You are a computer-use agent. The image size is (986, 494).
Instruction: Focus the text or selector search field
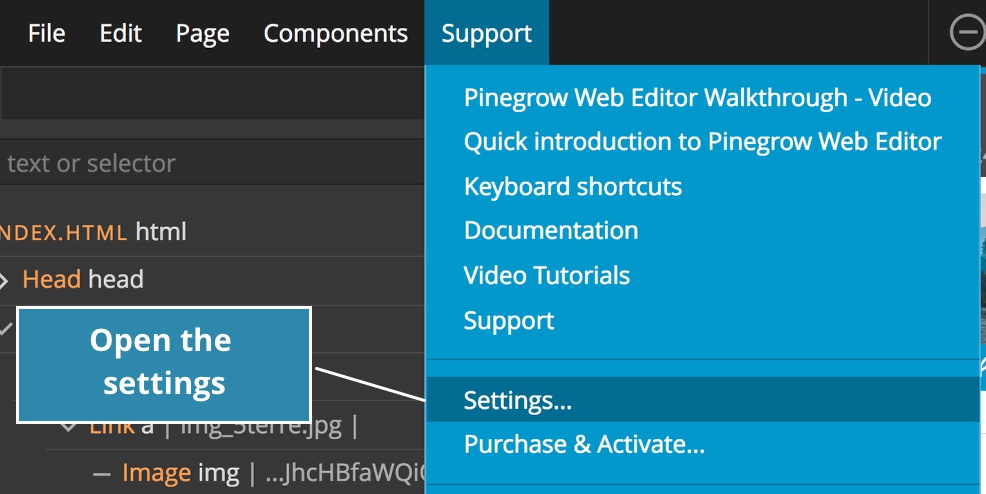[212, 163]
